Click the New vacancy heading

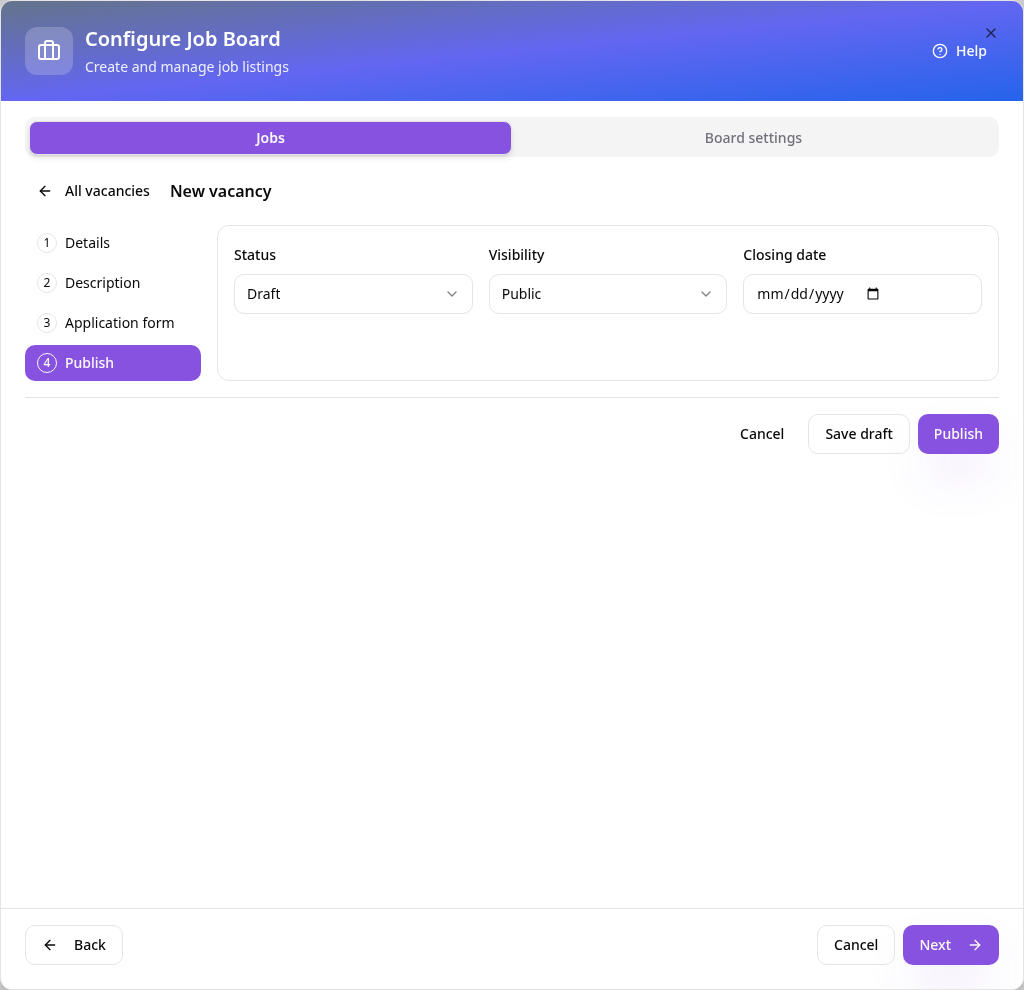tap(221, 191)
